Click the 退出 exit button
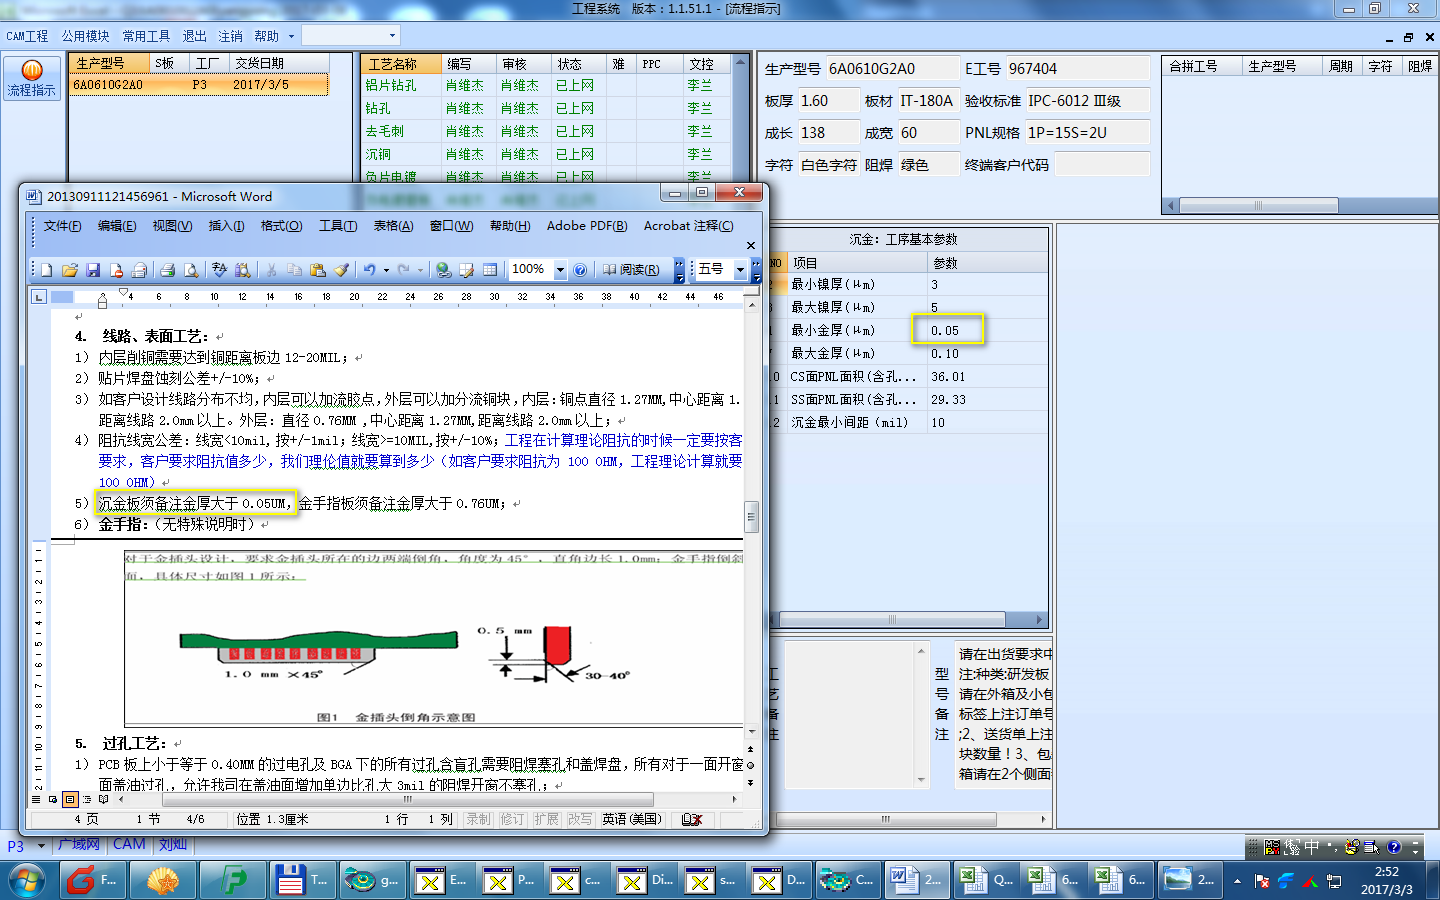The image size is (1440, 900). point(194,36)
